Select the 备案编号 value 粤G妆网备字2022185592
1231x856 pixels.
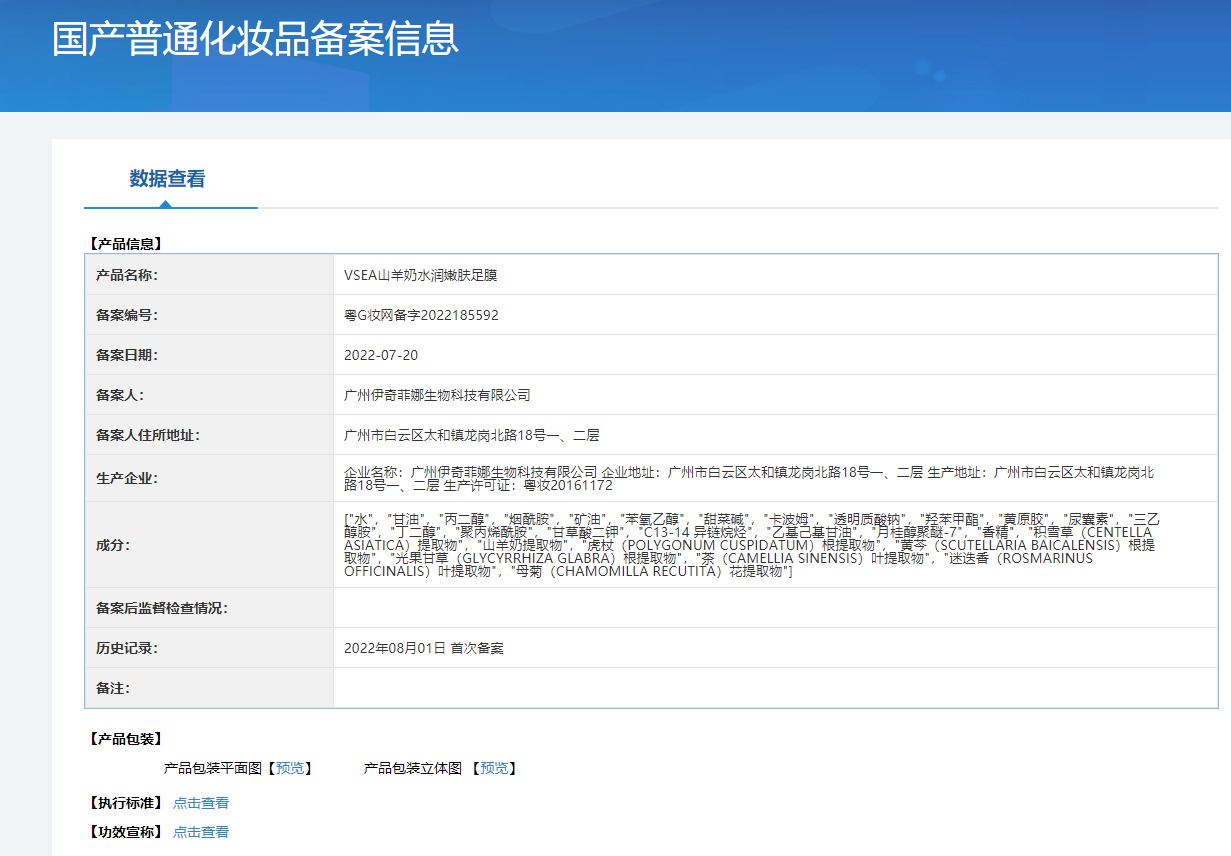(x=421, y=315)
